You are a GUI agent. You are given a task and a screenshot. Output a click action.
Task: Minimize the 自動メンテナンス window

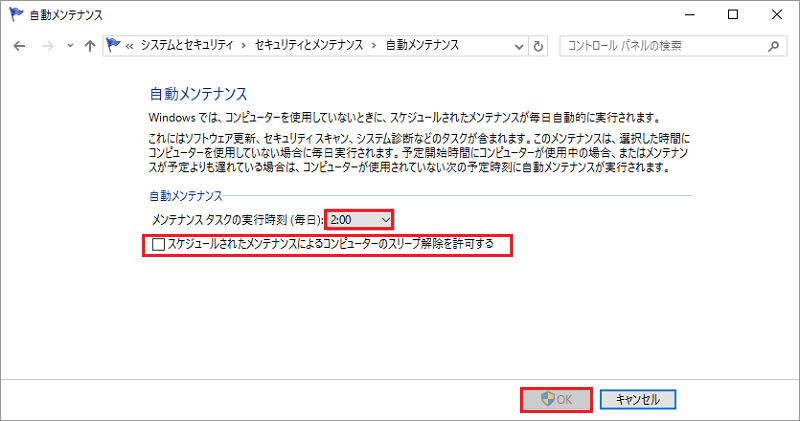(690, 14)
